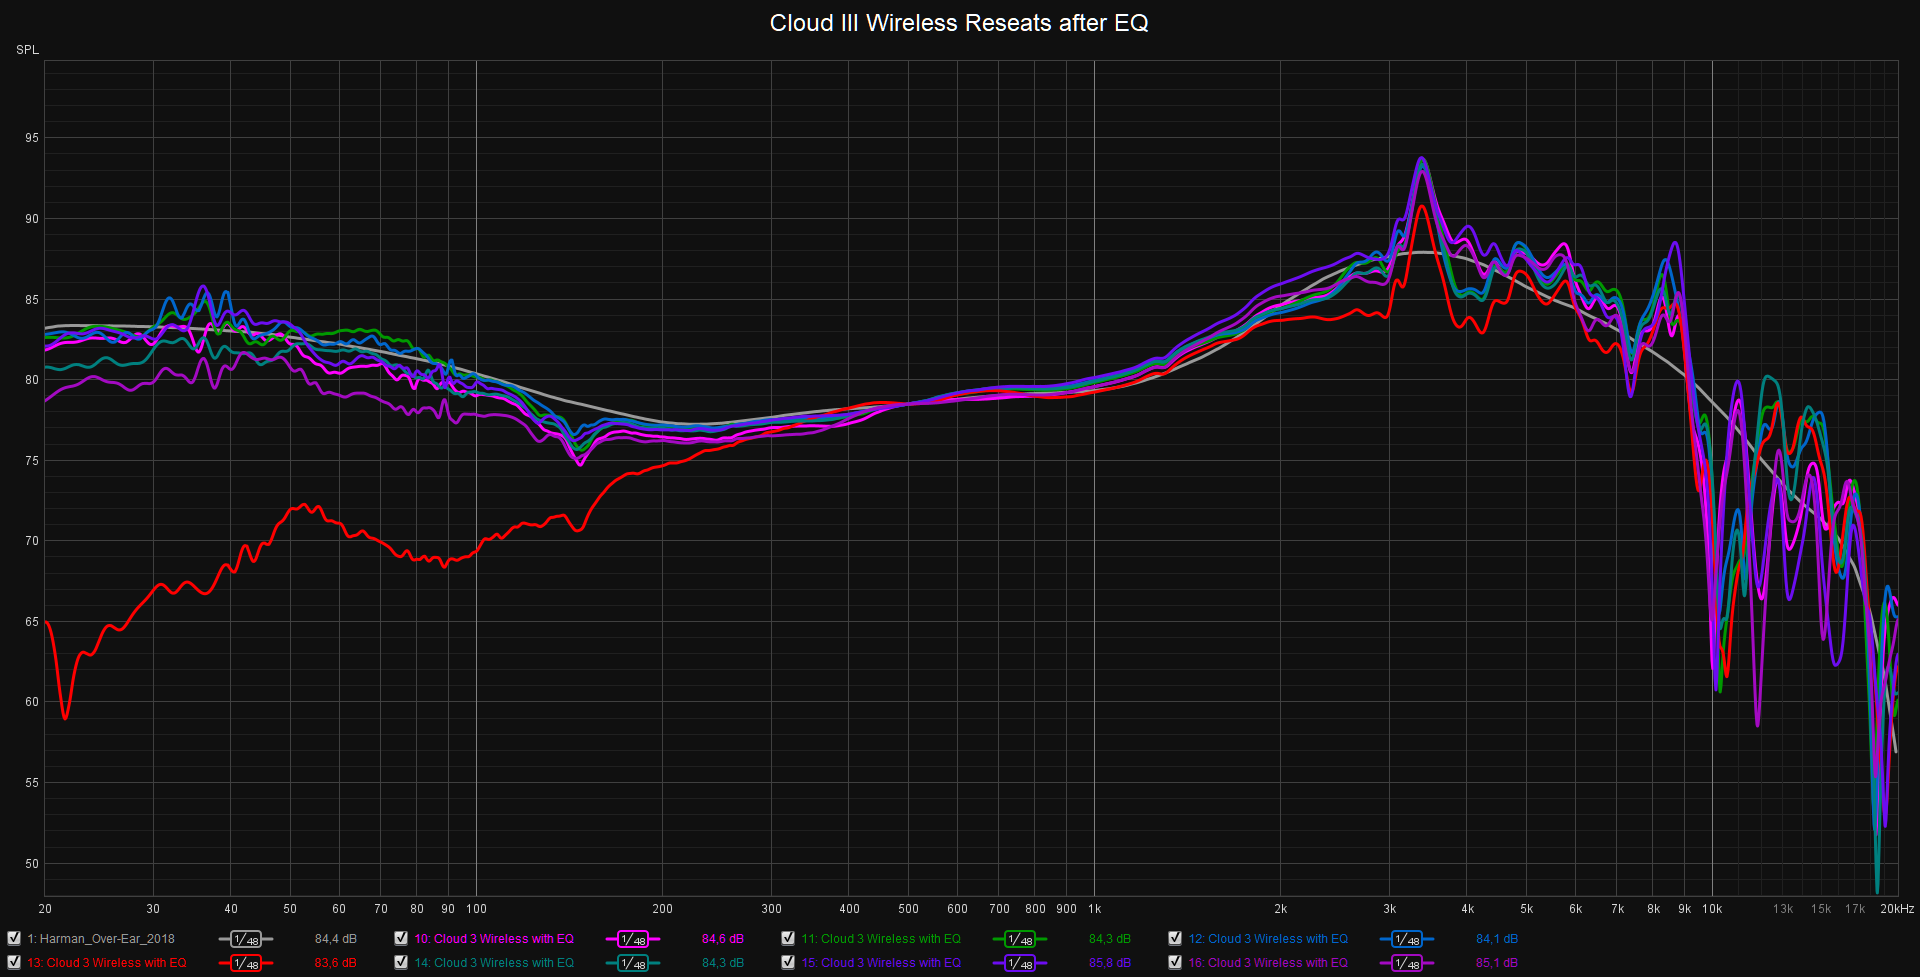The height and width of the screenshot is (977, 1920).
Task: Select legend label '15: Cloud 3 Wireless with EQ'
Action: [881, 963]
